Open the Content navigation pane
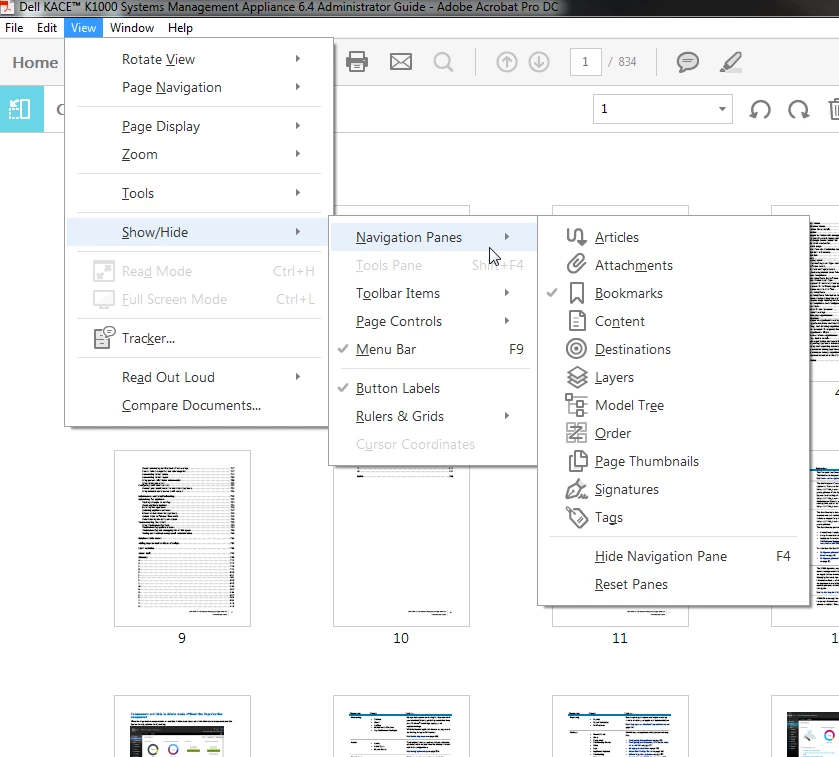839x757 pixels. point(673,322)
